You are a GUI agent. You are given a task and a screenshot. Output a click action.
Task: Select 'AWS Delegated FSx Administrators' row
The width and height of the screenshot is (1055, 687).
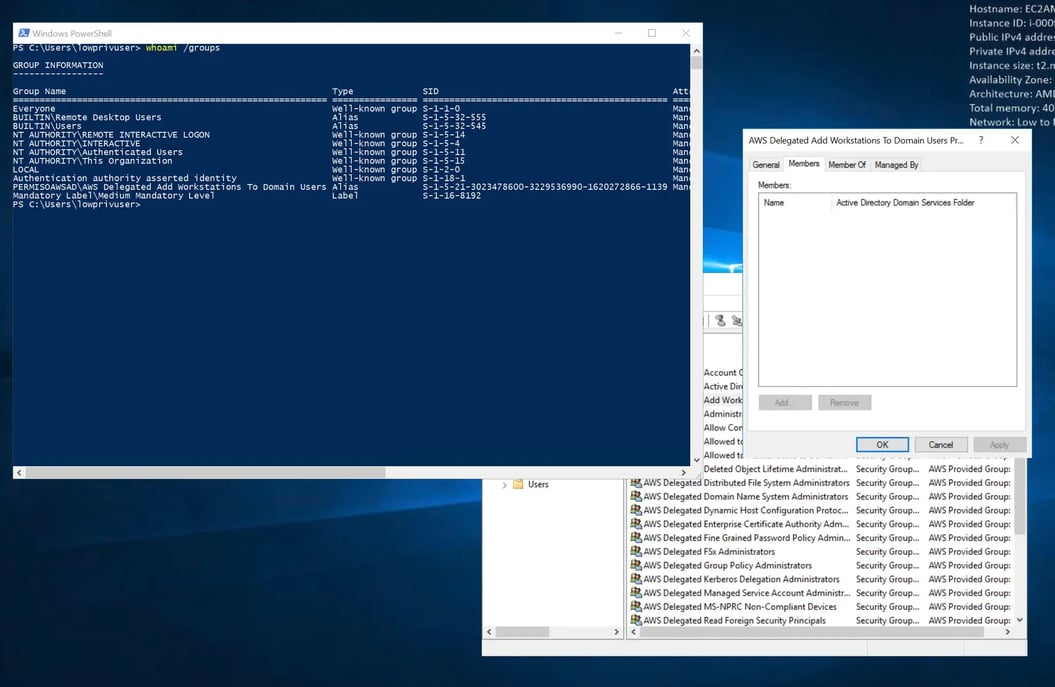[x=820, y=552]
